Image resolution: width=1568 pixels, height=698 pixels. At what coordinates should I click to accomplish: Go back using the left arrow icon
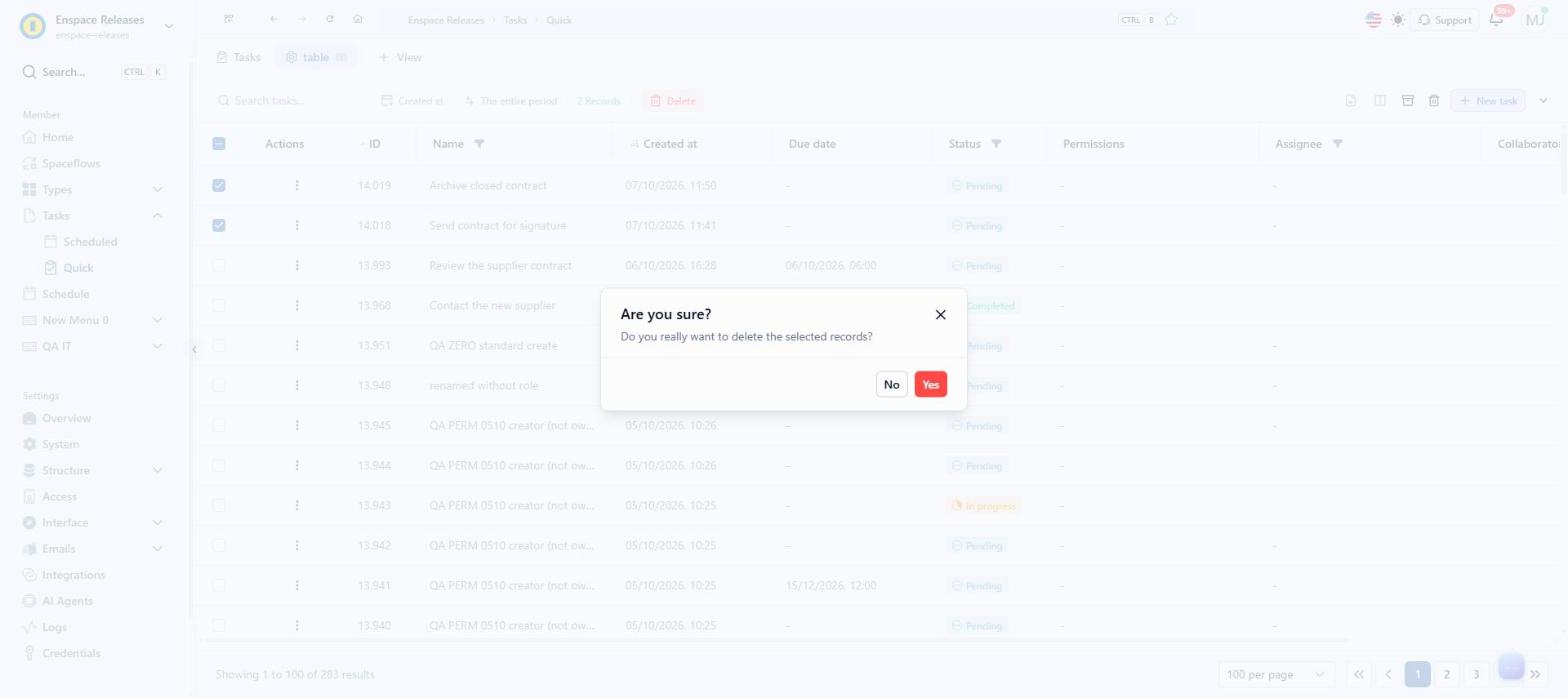click(x=274, y=19)
